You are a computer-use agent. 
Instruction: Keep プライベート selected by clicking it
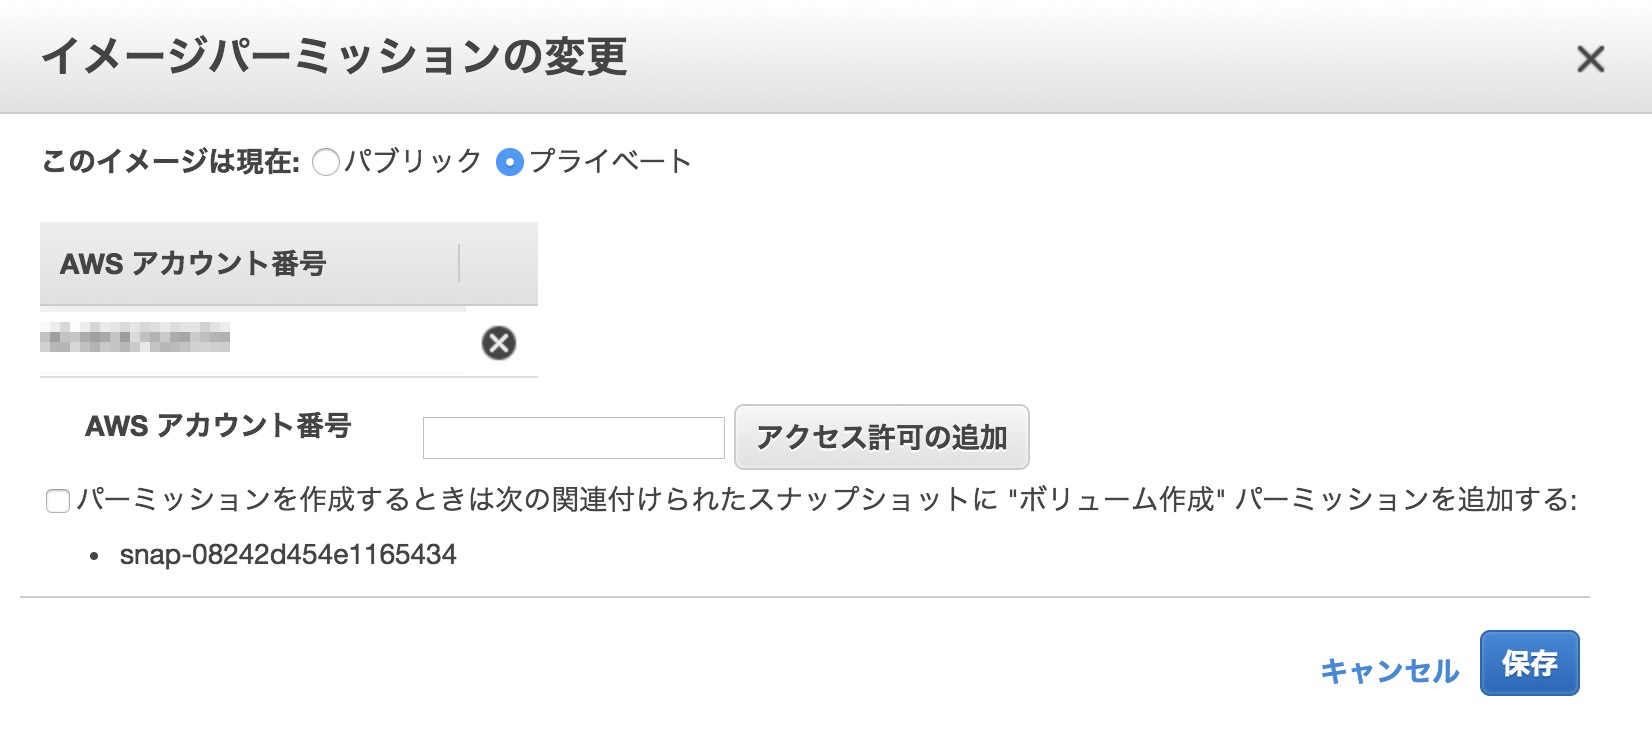511,160
